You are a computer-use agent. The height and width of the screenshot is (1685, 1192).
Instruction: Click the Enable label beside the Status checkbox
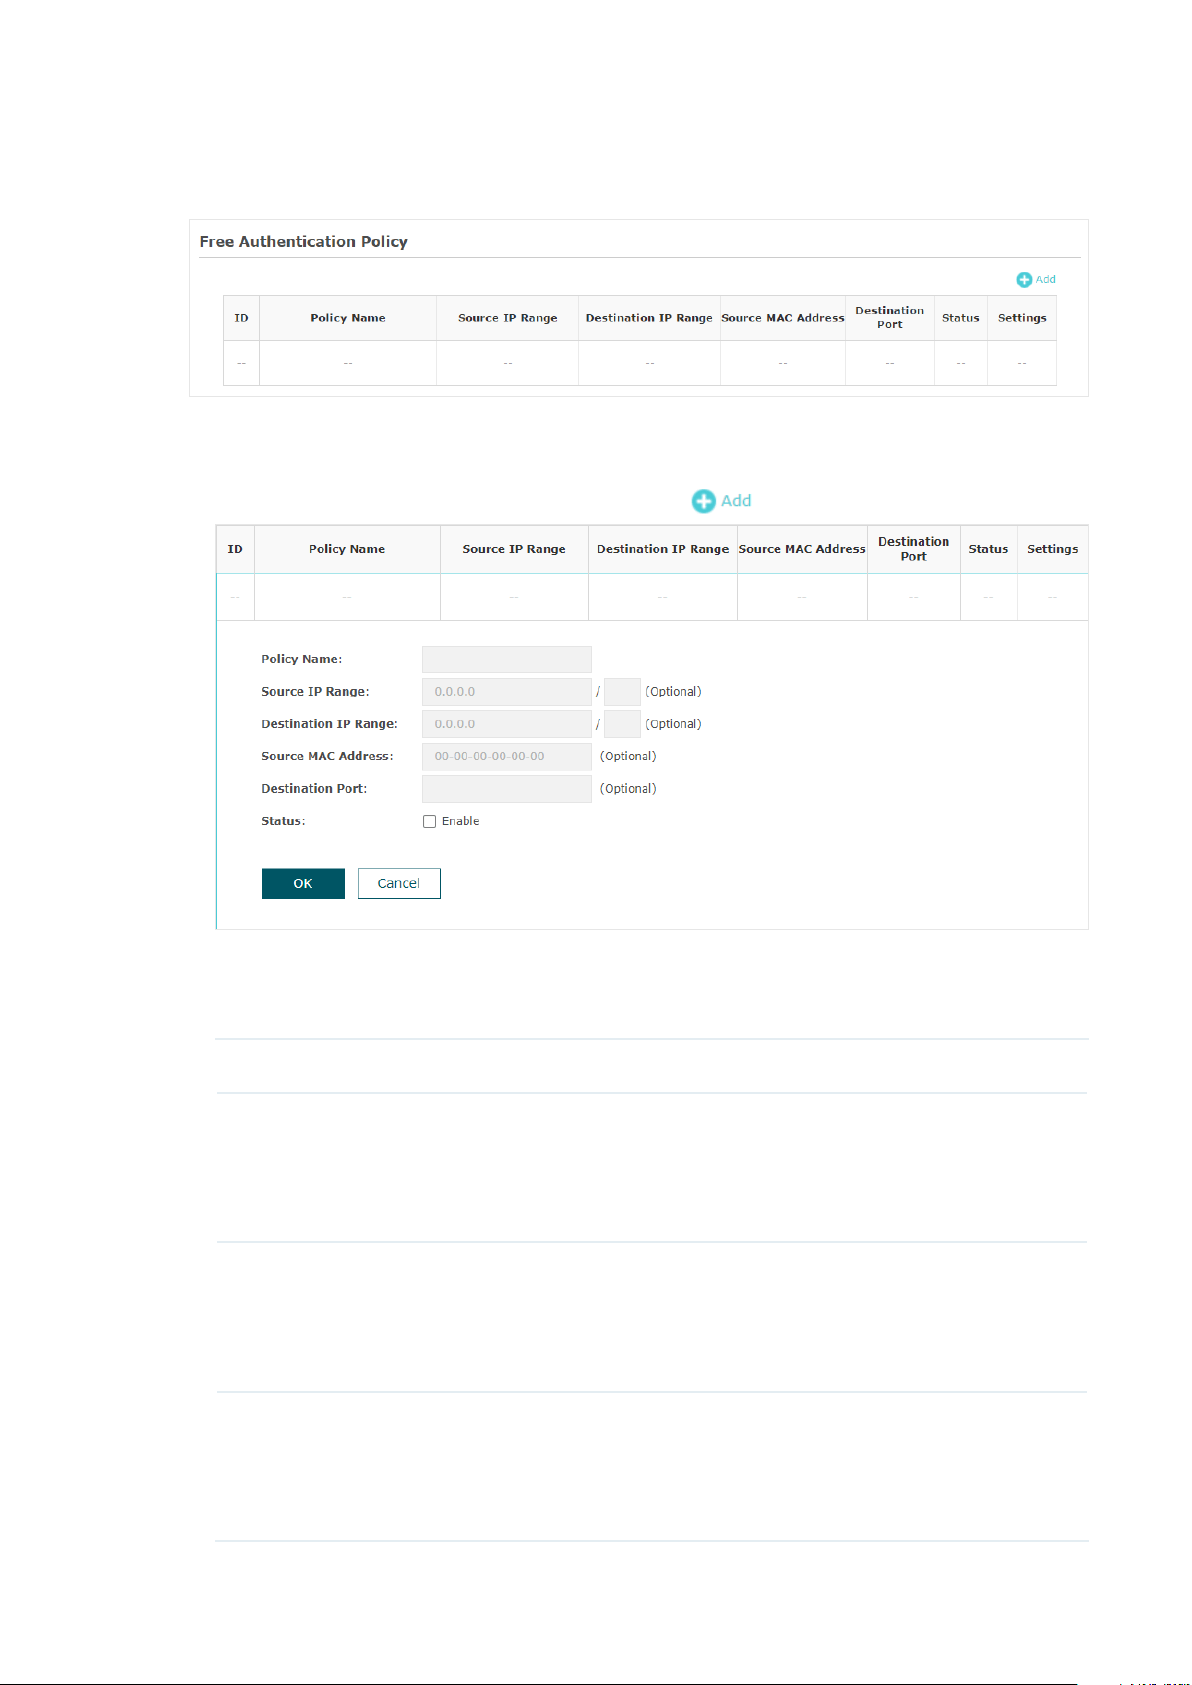coord(461,822)
